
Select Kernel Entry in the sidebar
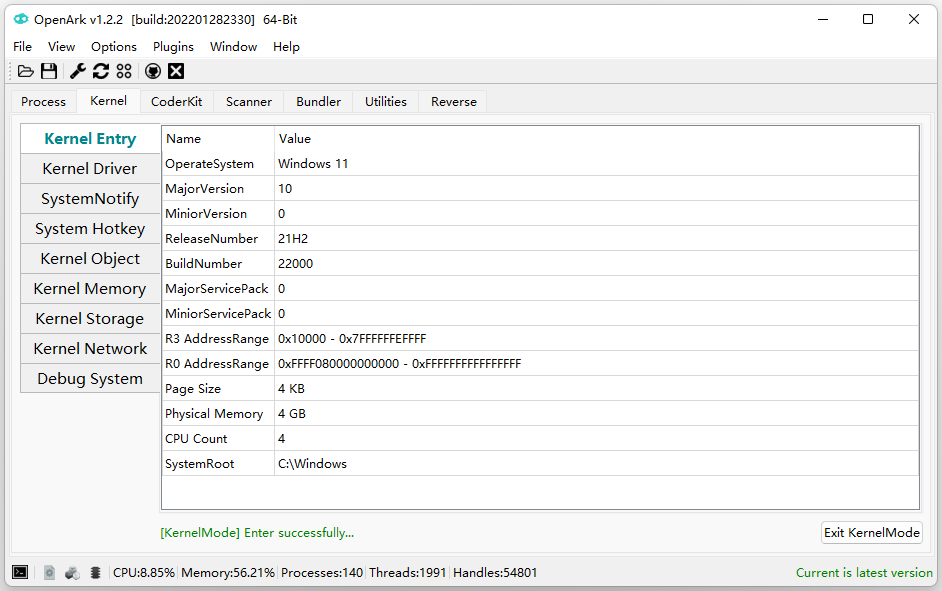coord(90,139)
